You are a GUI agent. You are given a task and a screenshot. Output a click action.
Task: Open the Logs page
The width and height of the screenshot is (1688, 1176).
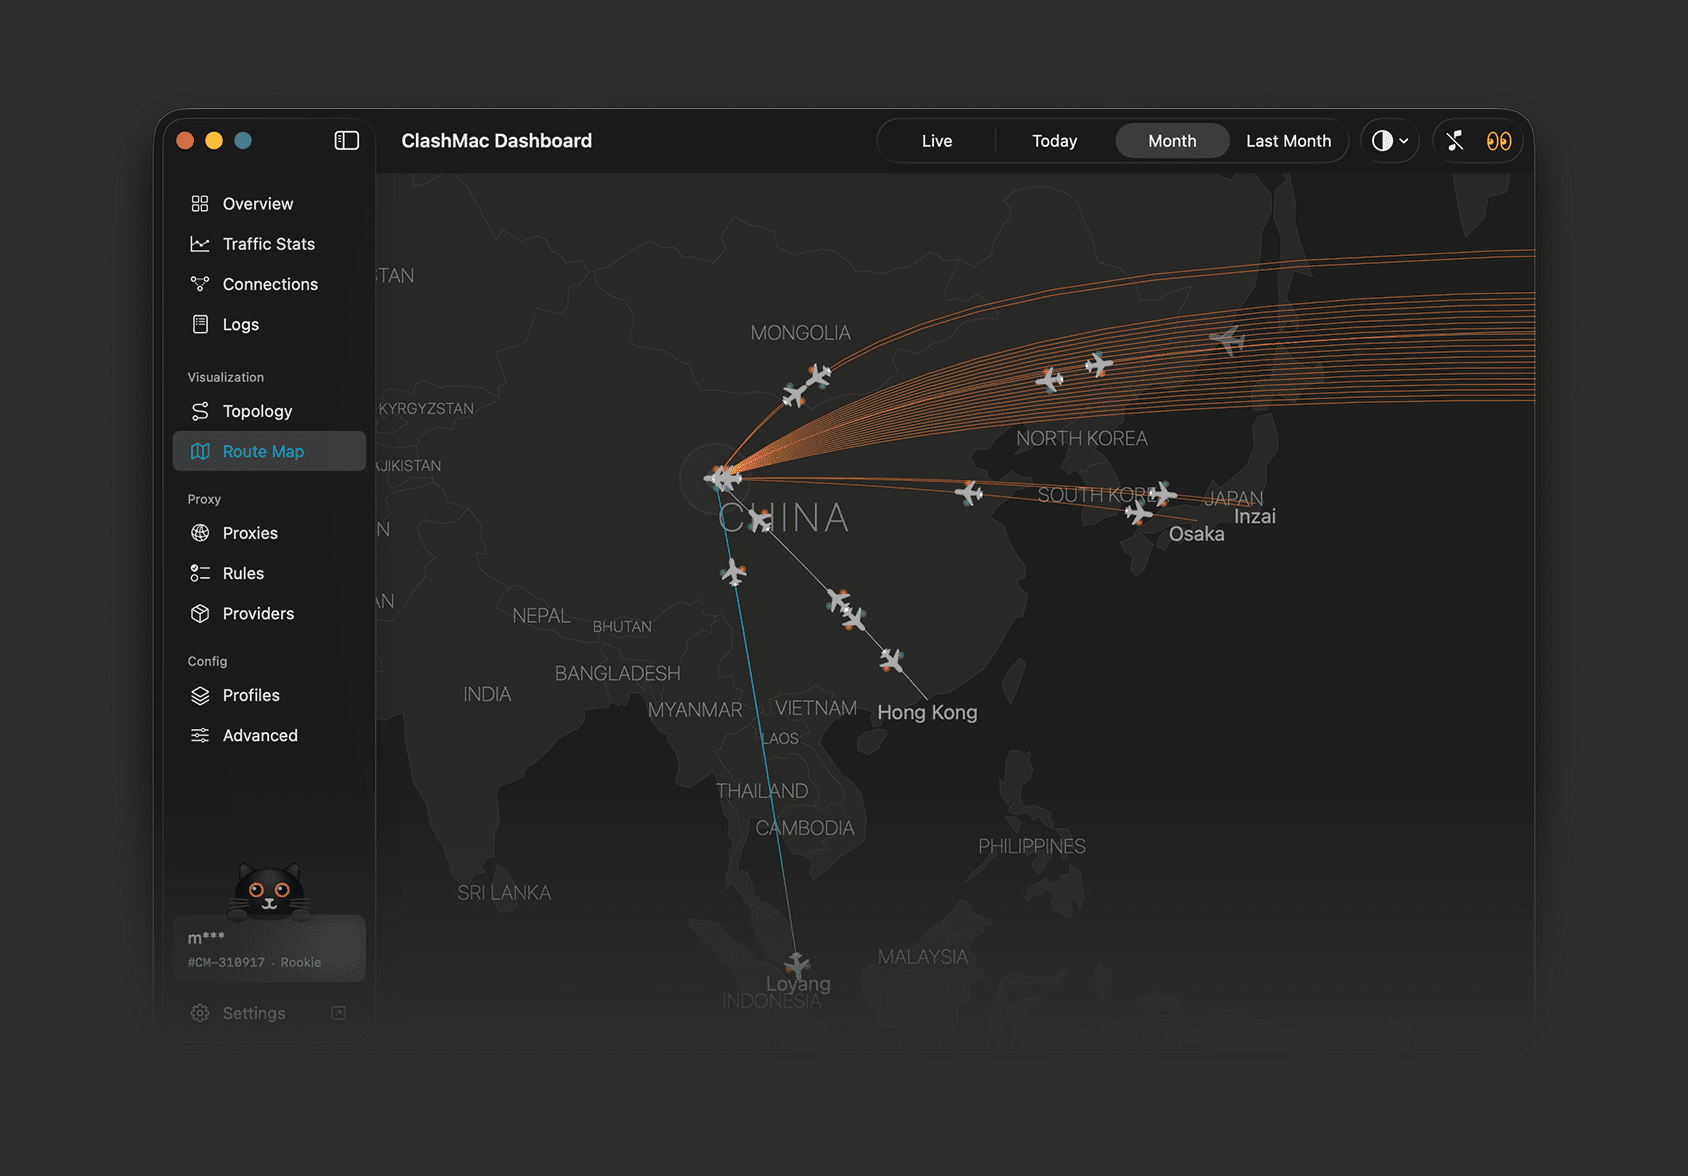(x=269, y=324)
